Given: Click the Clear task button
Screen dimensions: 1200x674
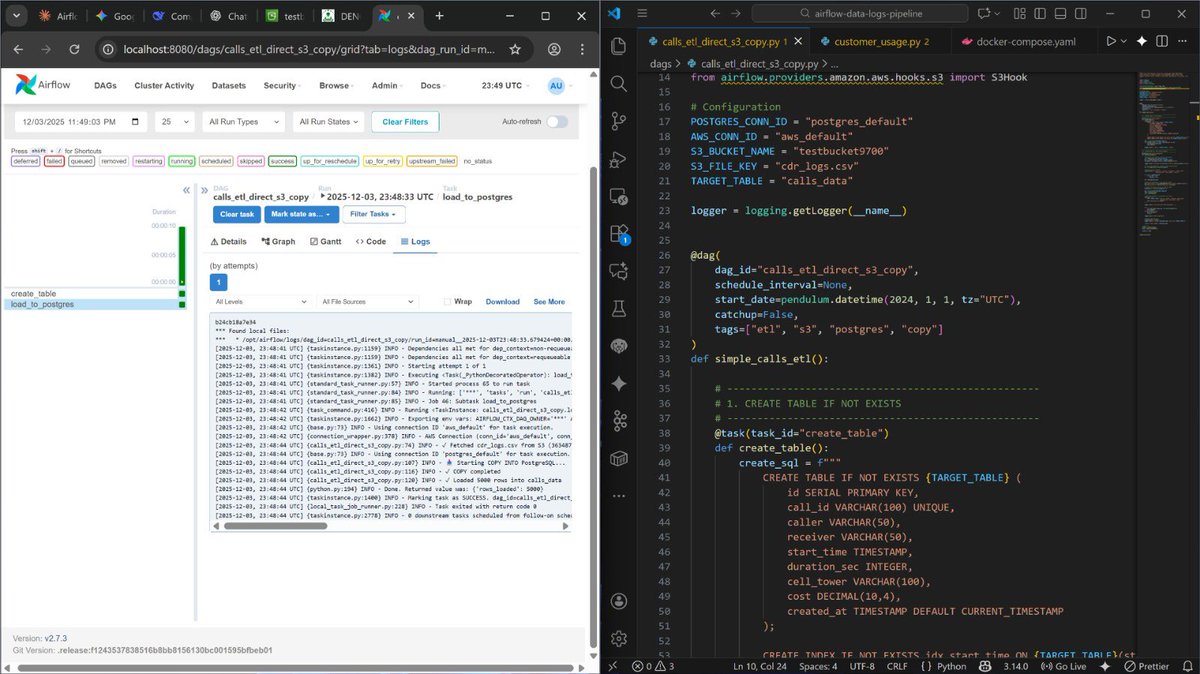Looking at the screenshot, I should click(236, 214).
